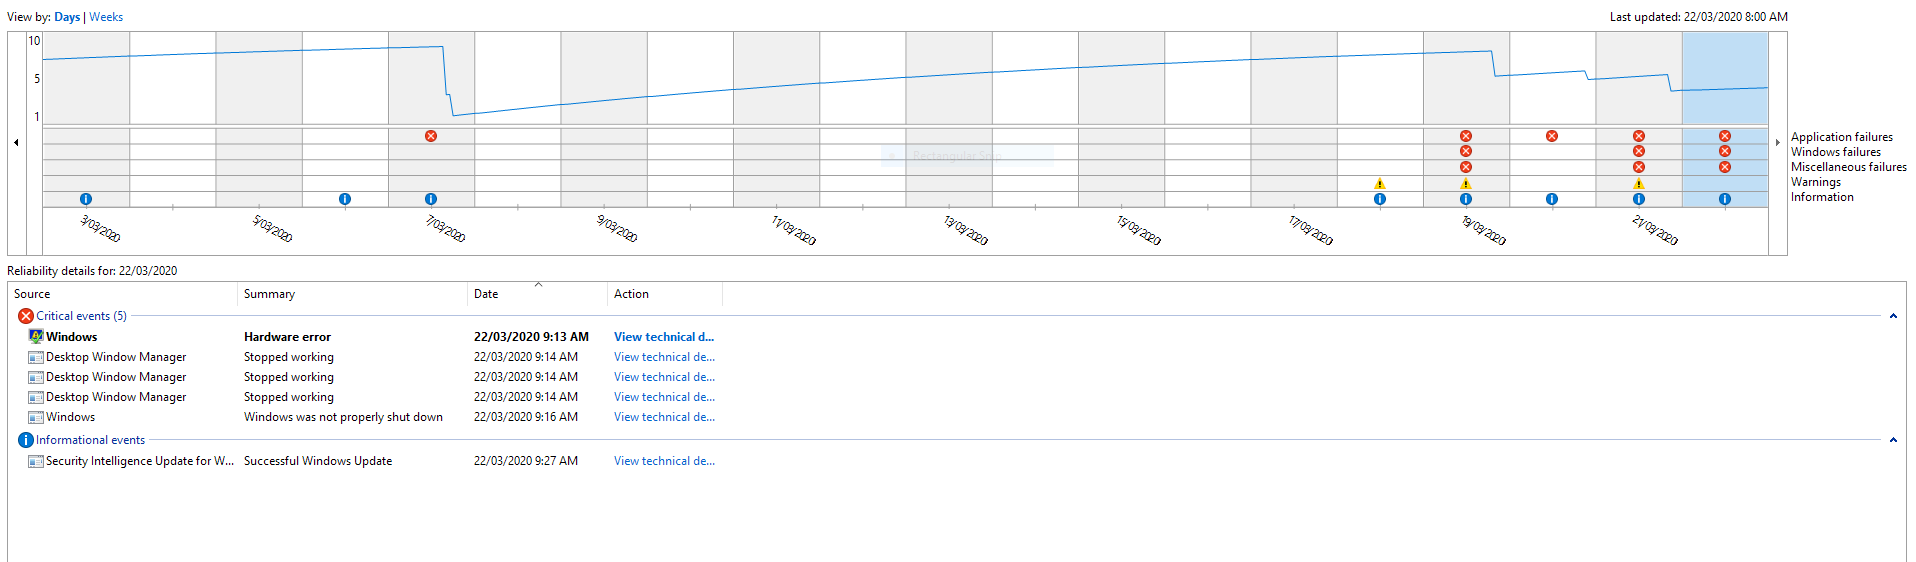
Task: Select the 'Security Intelligence Update for W...' source entry
Action: click(140, 461)
